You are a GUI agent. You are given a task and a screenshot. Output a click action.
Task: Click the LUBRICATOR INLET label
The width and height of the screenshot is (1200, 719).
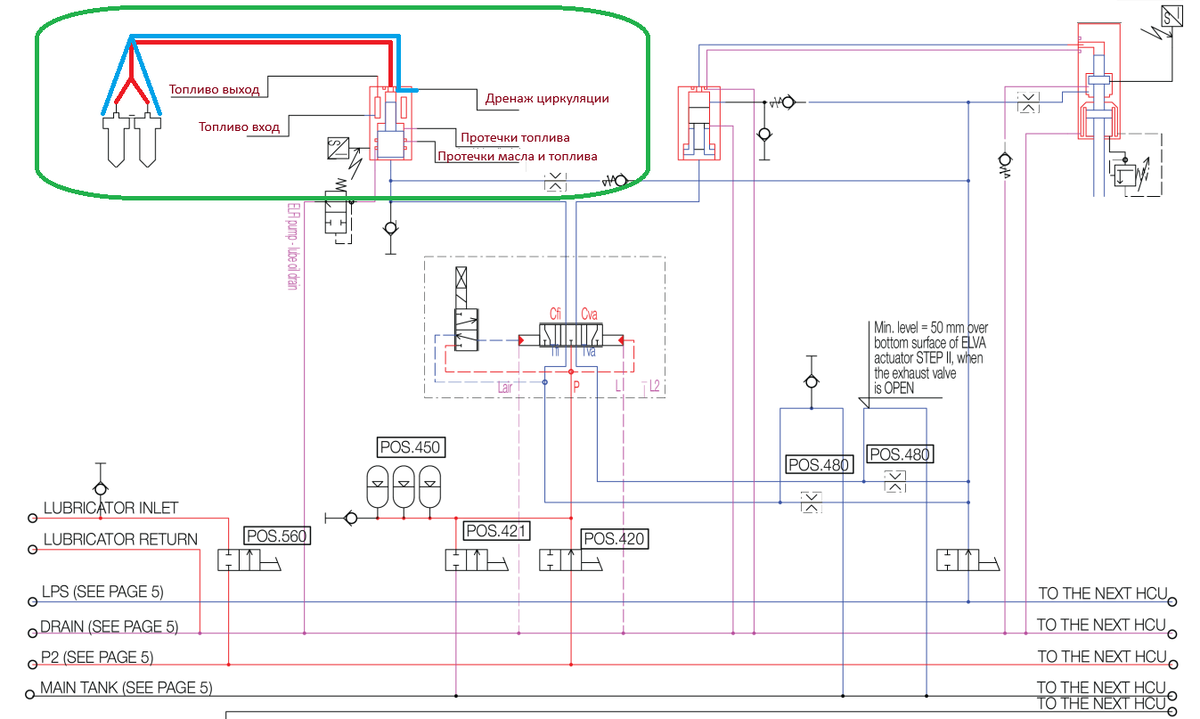click(110, 509)
